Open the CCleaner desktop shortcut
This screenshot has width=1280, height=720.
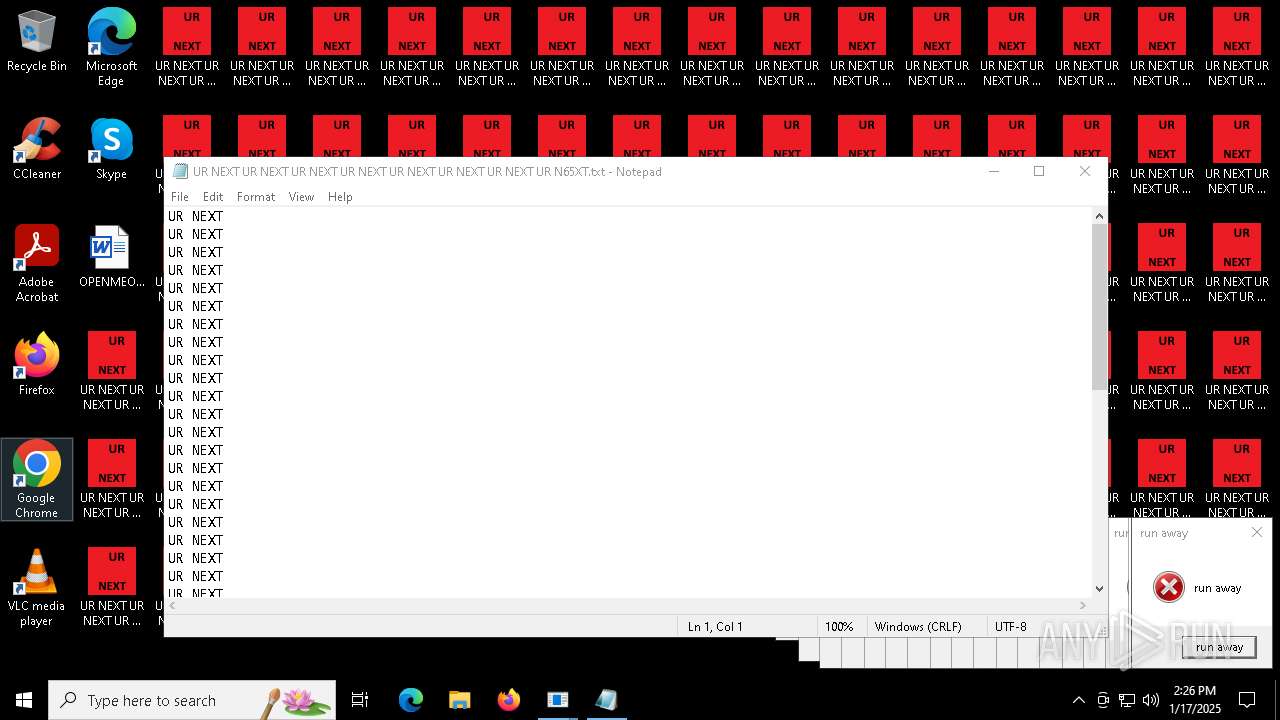coord(37,149)
